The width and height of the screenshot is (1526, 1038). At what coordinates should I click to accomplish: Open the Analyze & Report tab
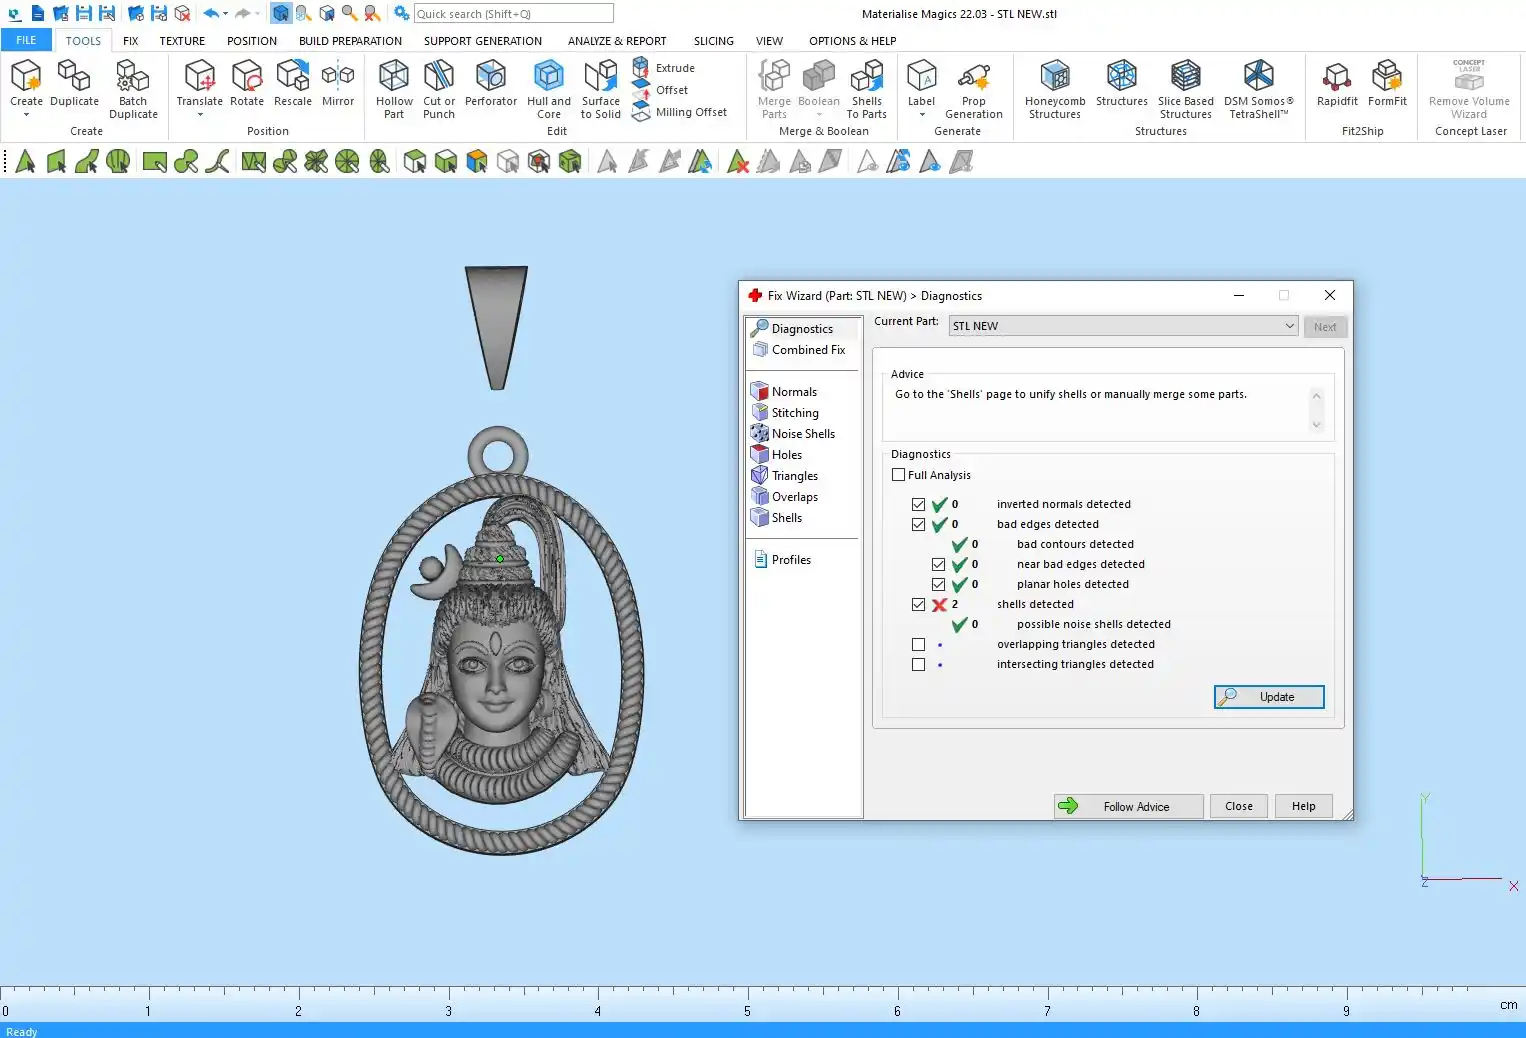[x=616, y=41]
